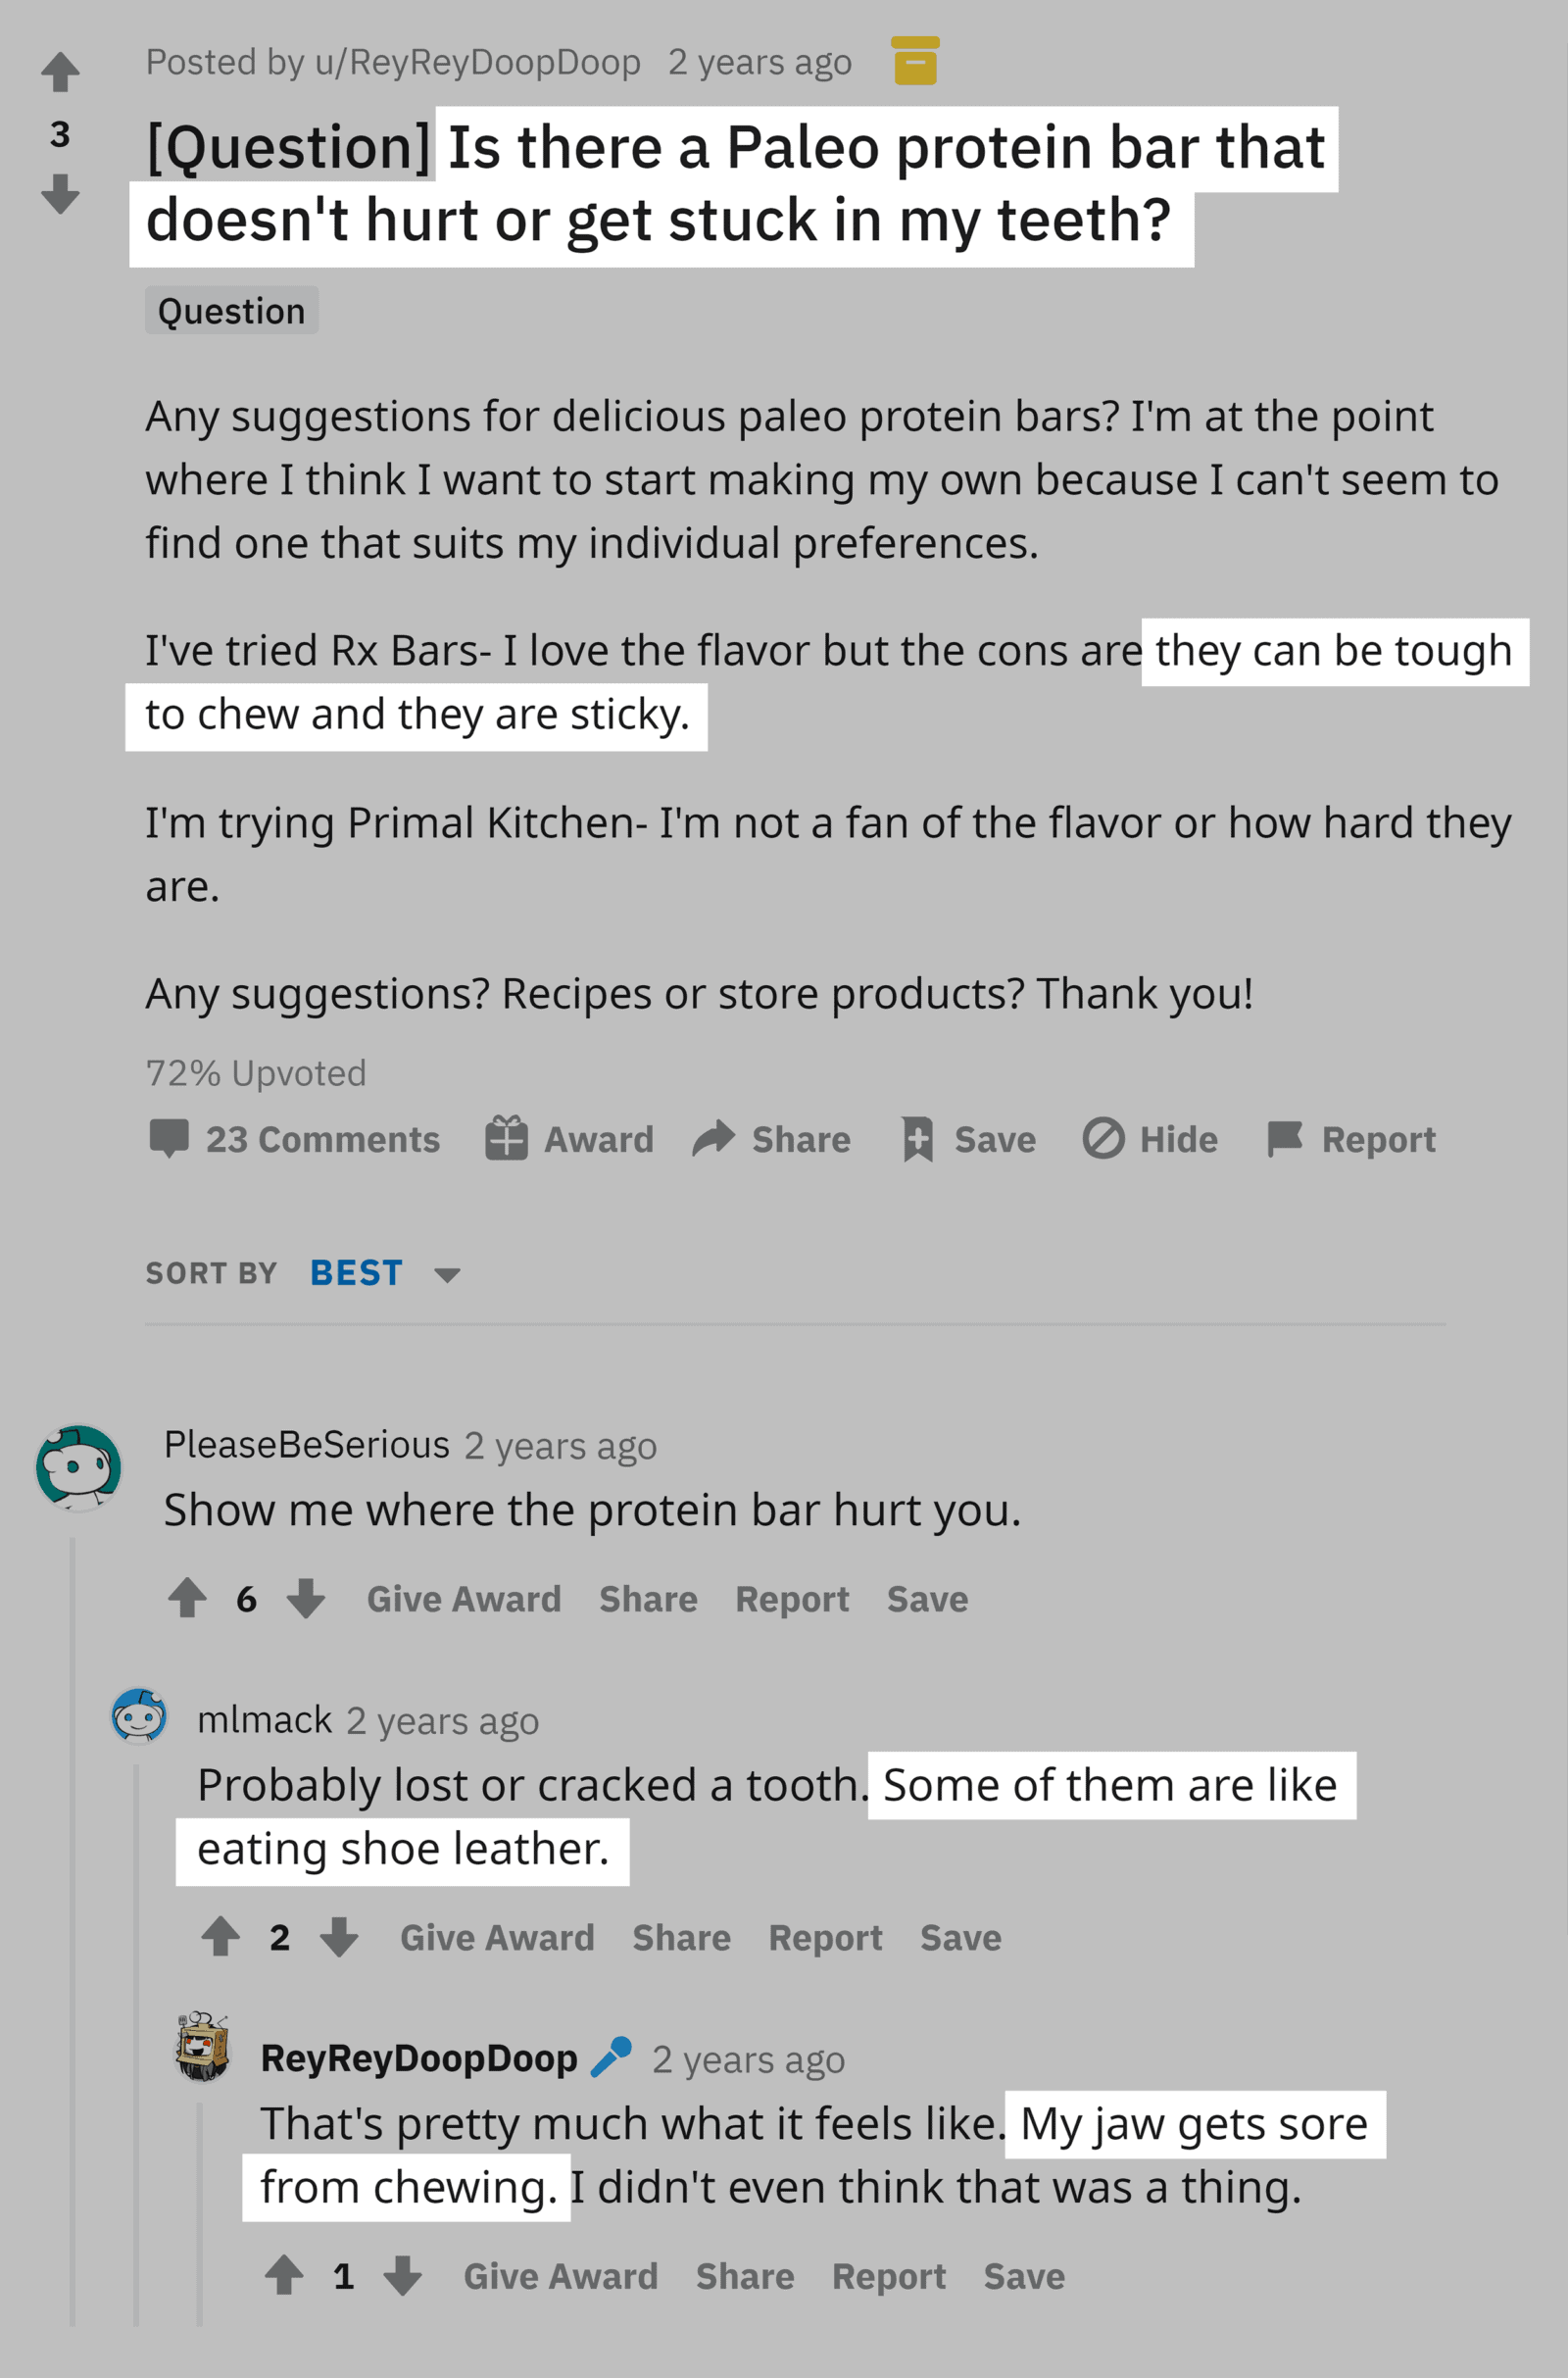The width and height of the screenshot is (1568, 2378).
Task: Downvote mlmack's comment
Action: (x=339, y=1937)
